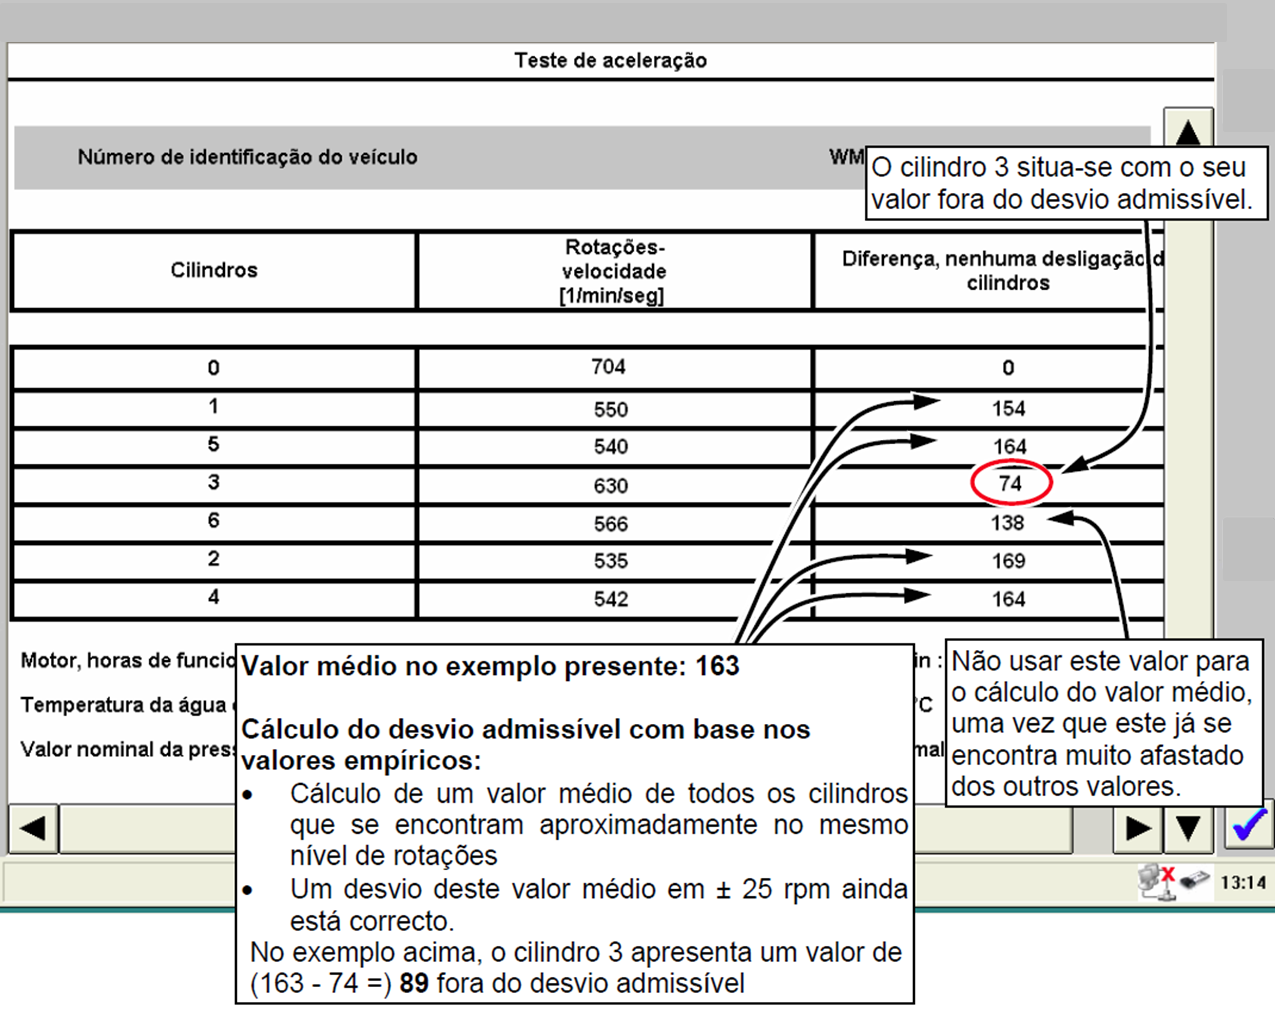Screen dimensions: 1275x1013
Task: Click the Diferença column header
Action: 990,271
